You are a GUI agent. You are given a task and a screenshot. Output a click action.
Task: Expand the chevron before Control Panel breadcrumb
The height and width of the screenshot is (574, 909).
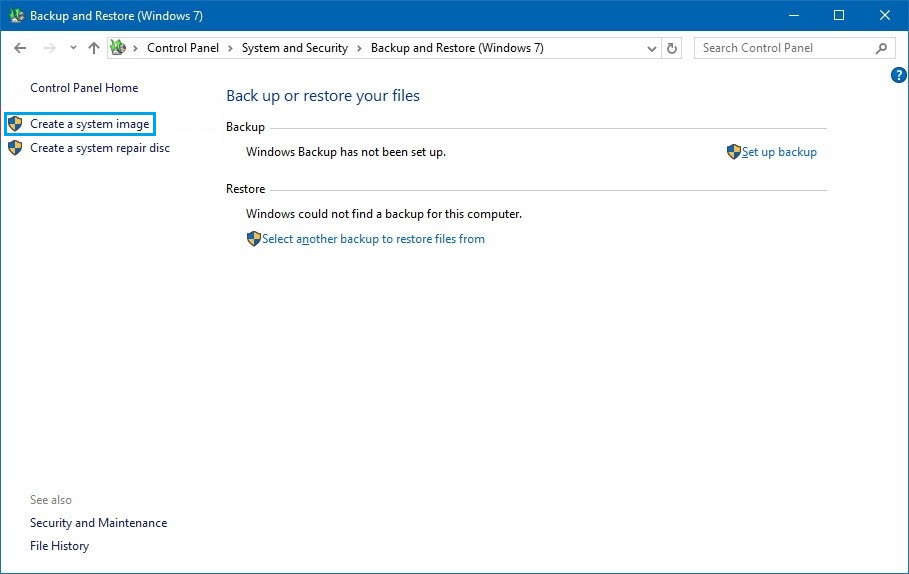coord(135,48)
